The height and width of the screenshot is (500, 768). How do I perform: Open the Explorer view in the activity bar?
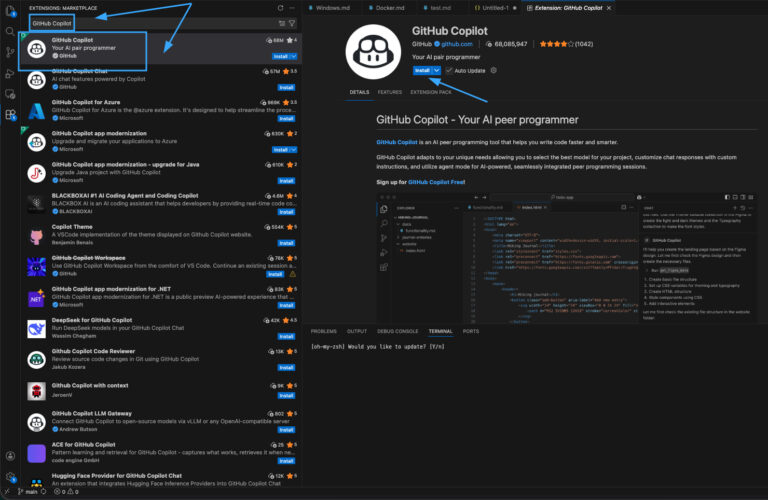pyautogui.click(x=10, y=10)
